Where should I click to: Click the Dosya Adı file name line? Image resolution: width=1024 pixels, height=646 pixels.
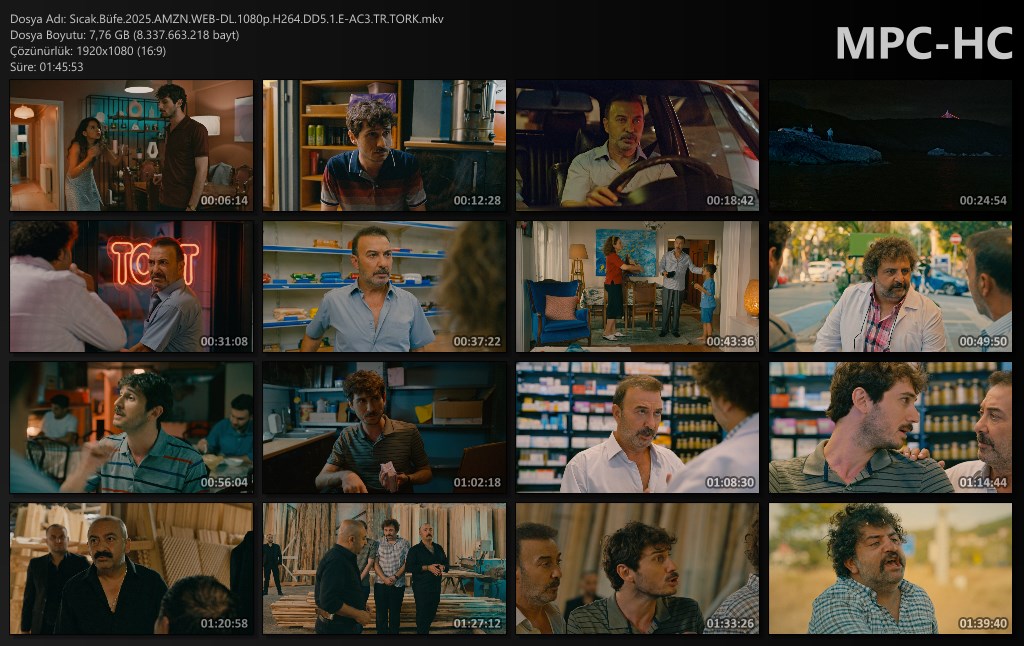point(227,19)
